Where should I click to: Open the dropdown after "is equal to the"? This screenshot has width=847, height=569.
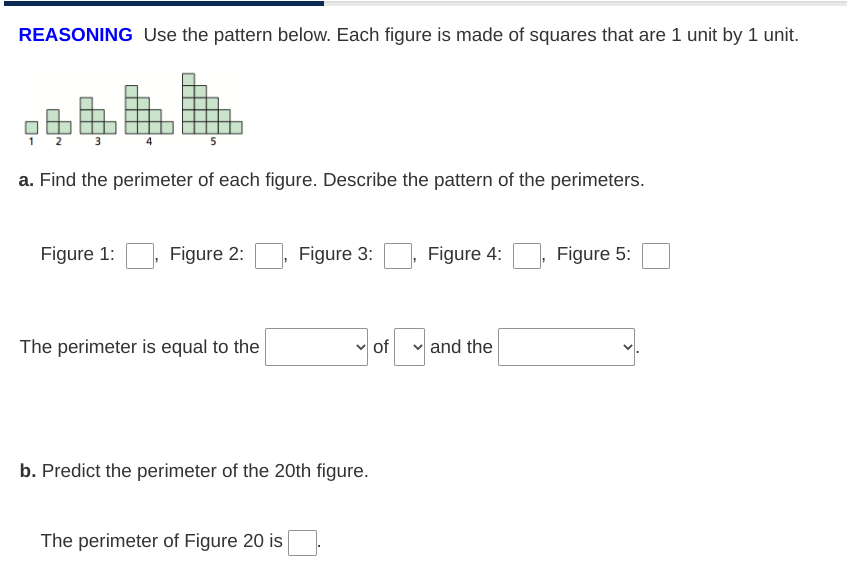pyautogui.click(x=317, y=347)
